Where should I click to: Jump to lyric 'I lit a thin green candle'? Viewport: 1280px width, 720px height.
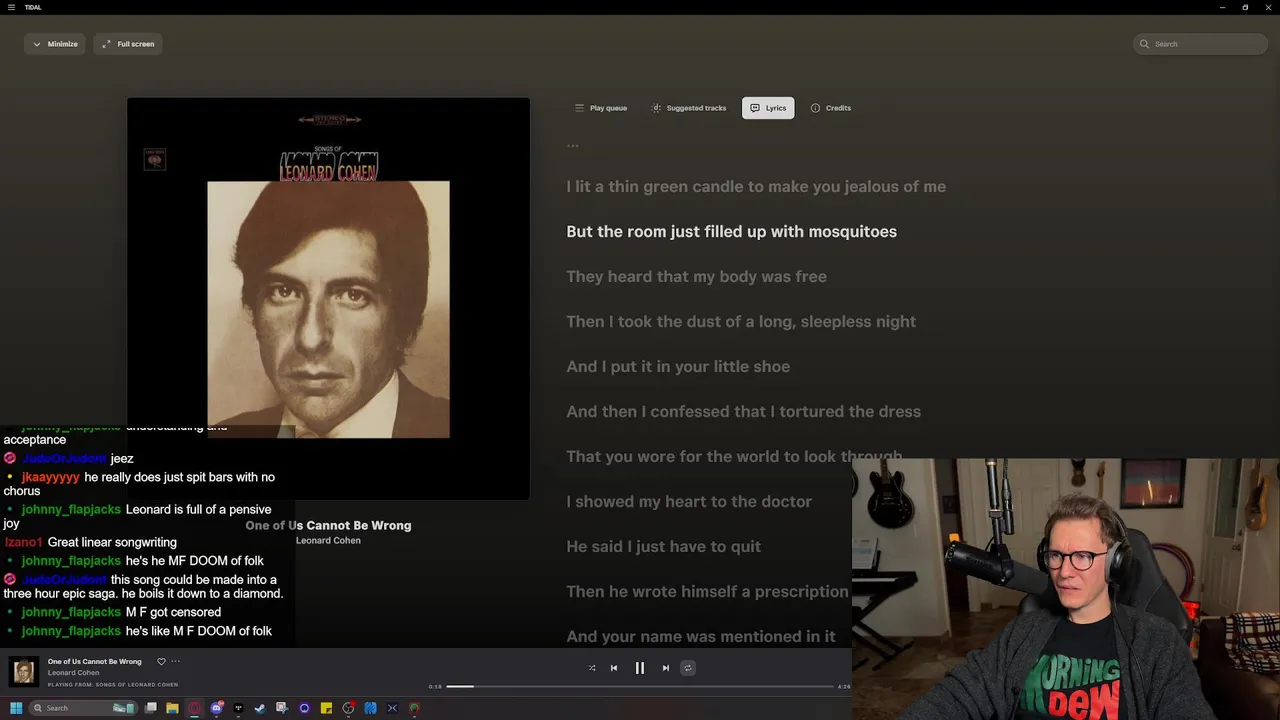[x=756, y=186]
